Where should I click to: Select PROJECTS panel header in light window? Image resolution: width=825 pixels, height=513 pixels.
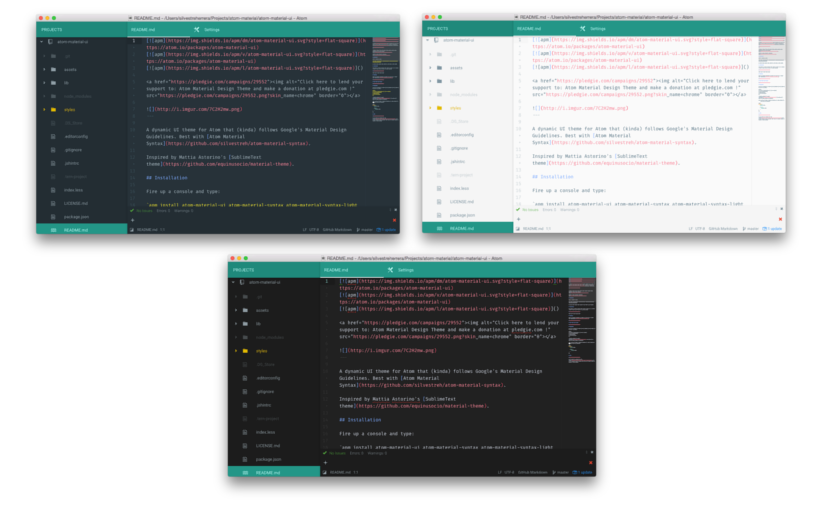tap(438, 28)
